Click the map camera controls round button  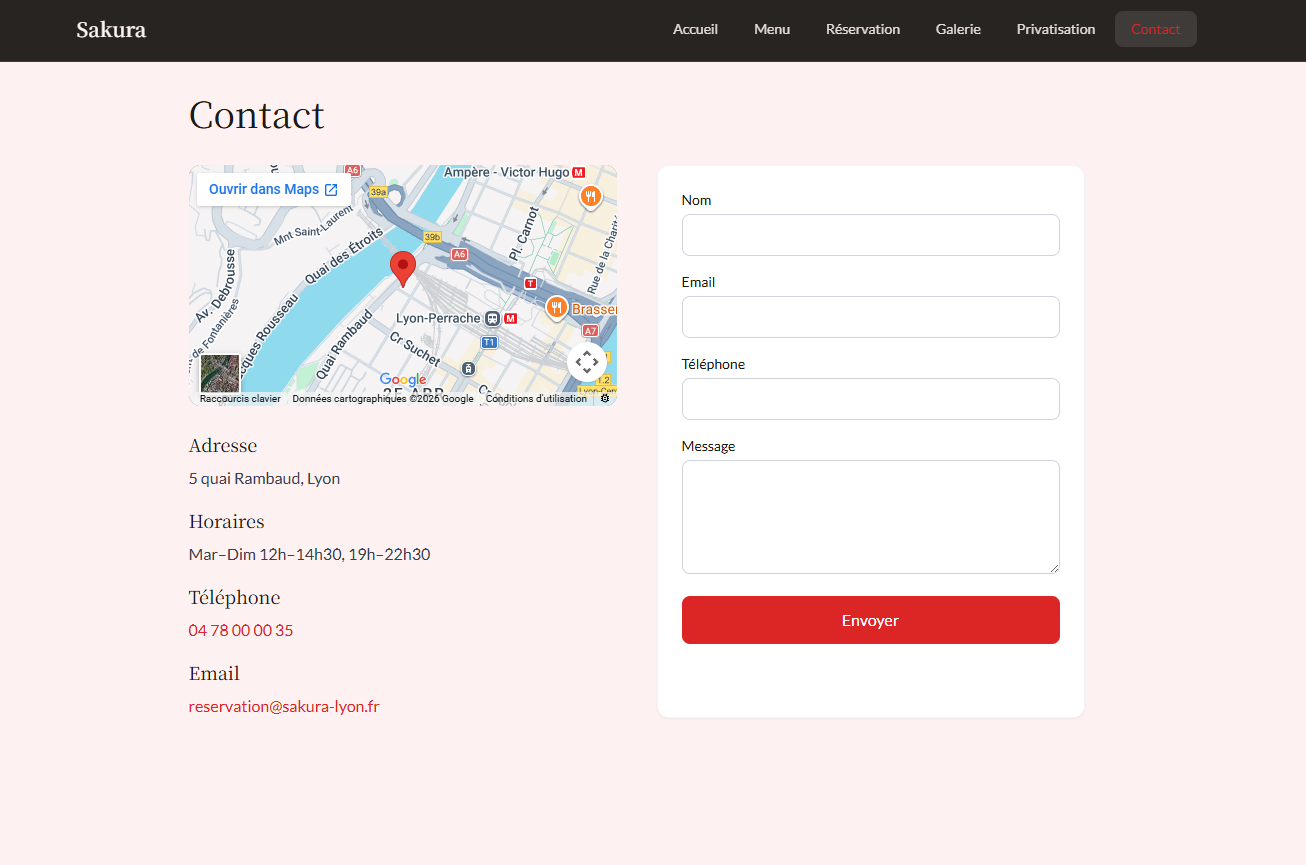(x=587, y=362)
